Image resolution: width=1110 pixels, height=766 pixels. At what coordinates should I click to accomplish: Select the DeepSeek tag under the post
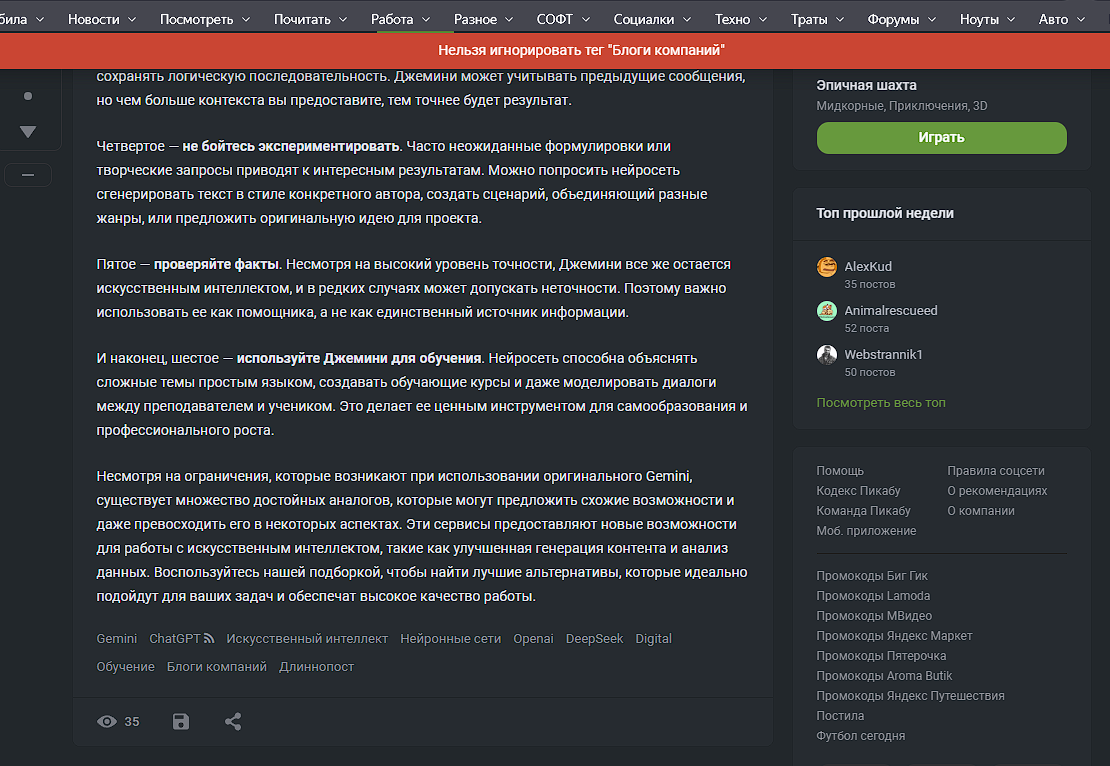click(594, 639)
